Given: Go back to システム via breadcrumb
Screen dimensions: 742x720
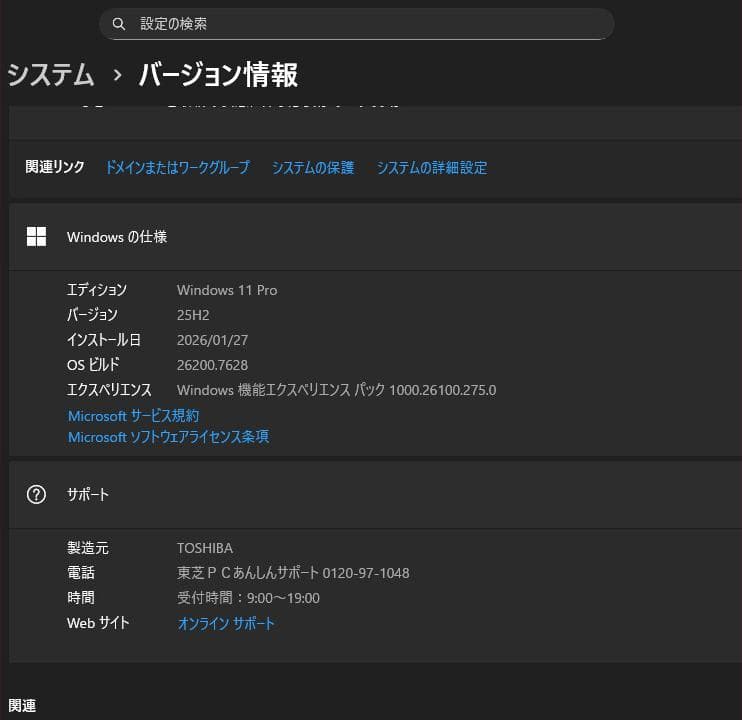Looking at the screenshot, I should (x=51, y=75).
